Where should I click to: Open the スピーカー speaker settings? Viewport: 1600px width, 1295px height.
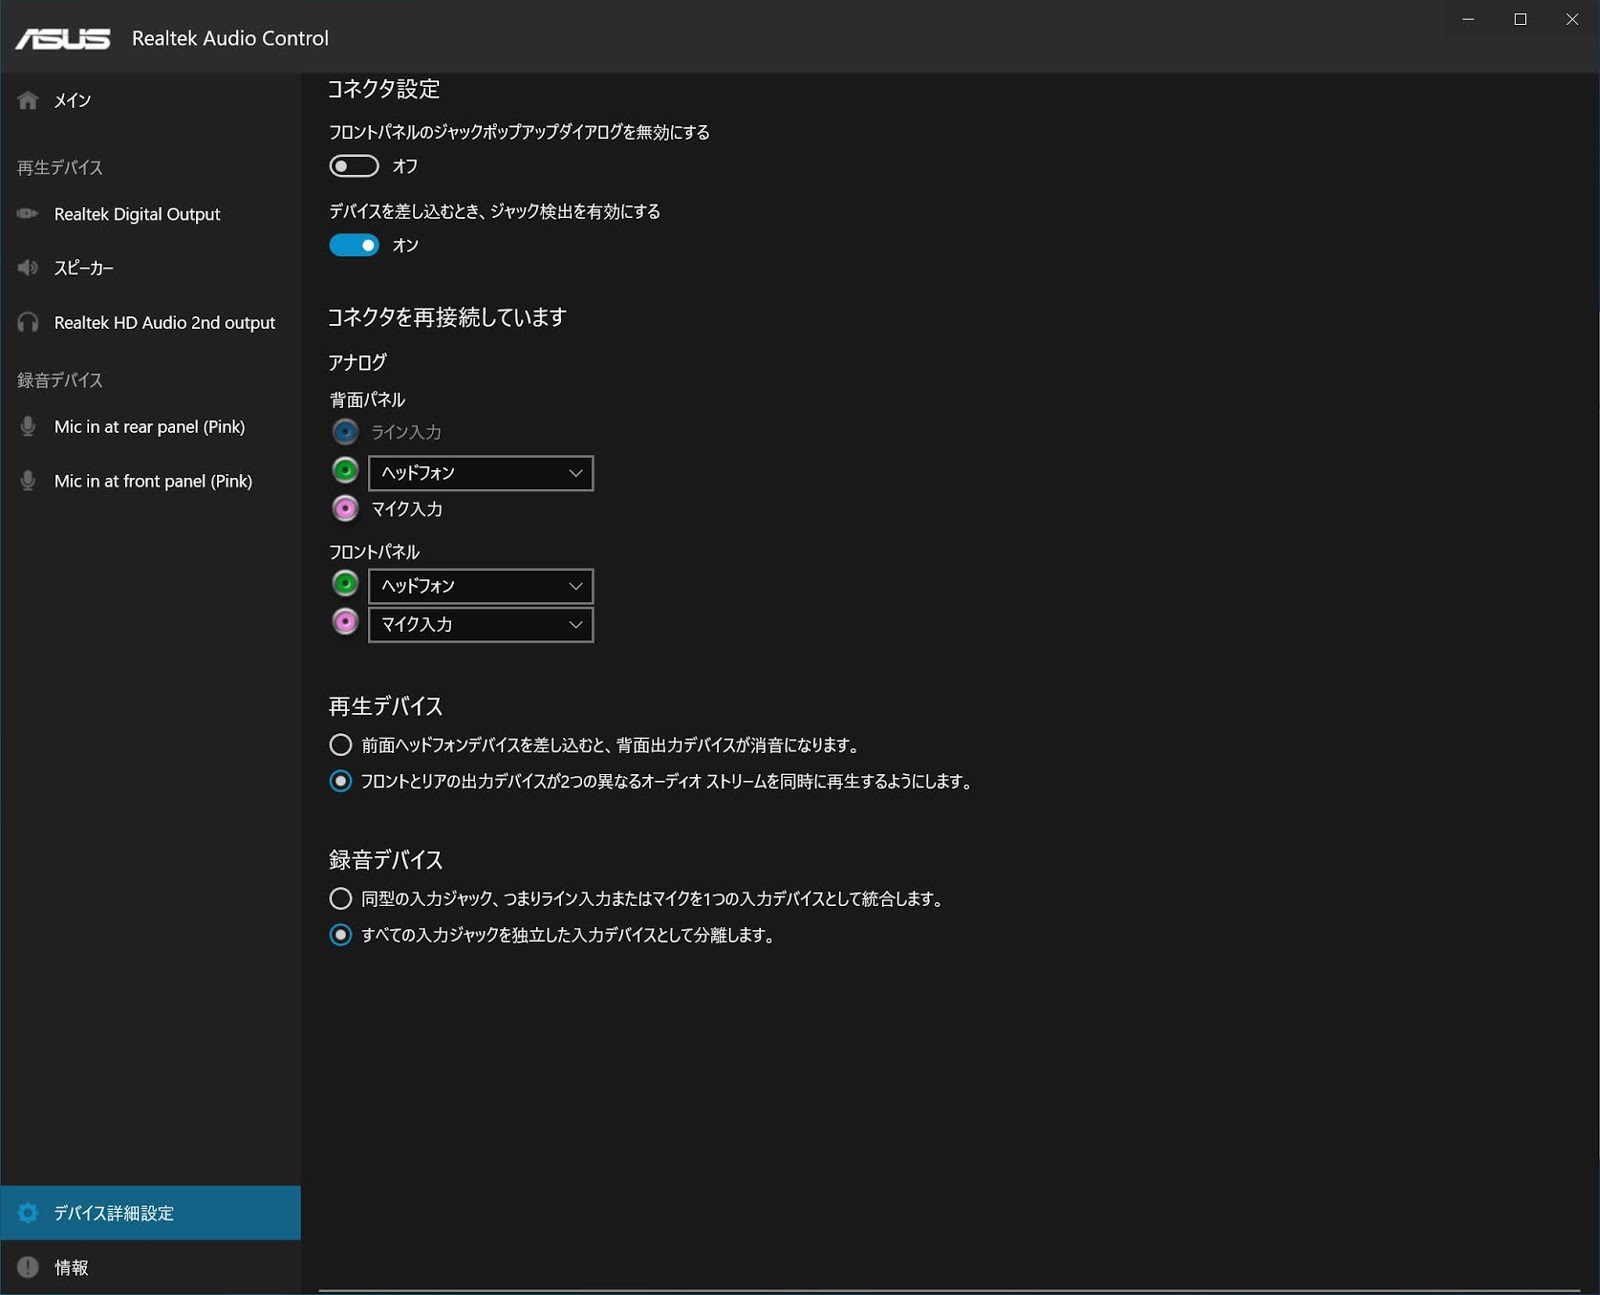click(x=84, y=268)
